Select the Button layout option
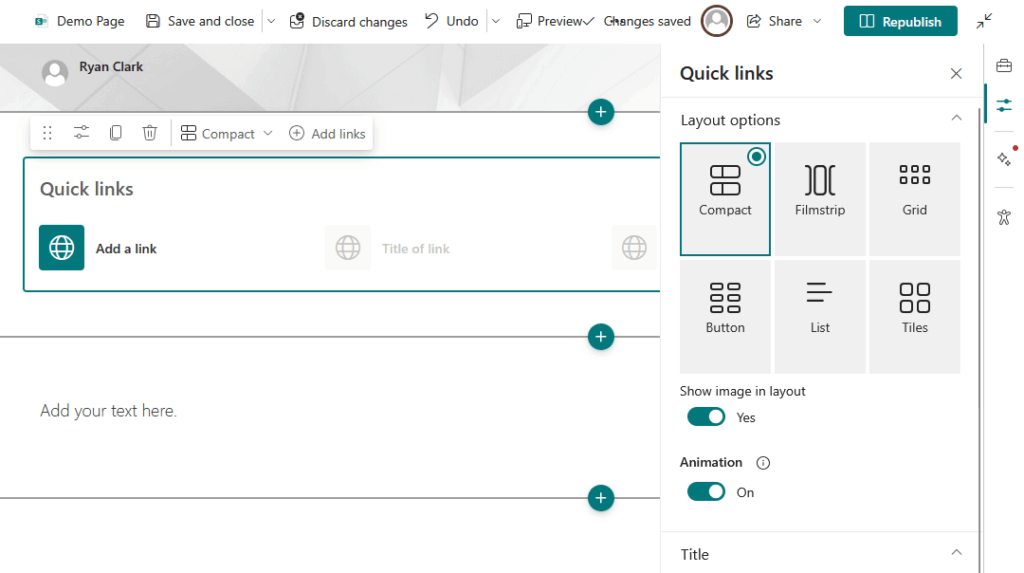Screen dimensions: 1024x573 725,316
